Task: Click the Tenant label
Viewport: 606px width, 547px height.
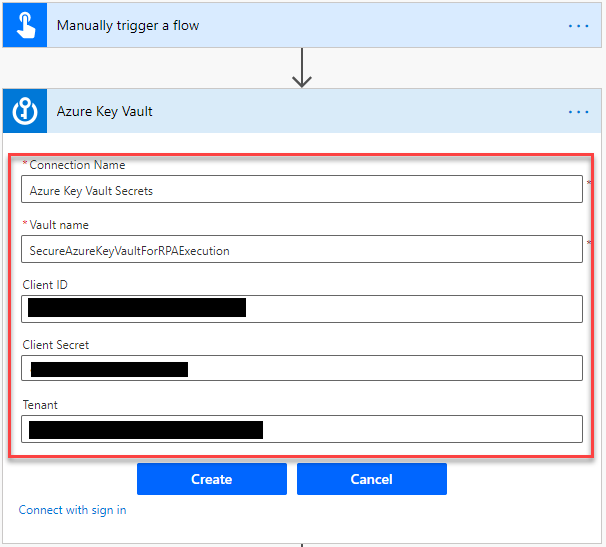Action: [x=40, y=405]
